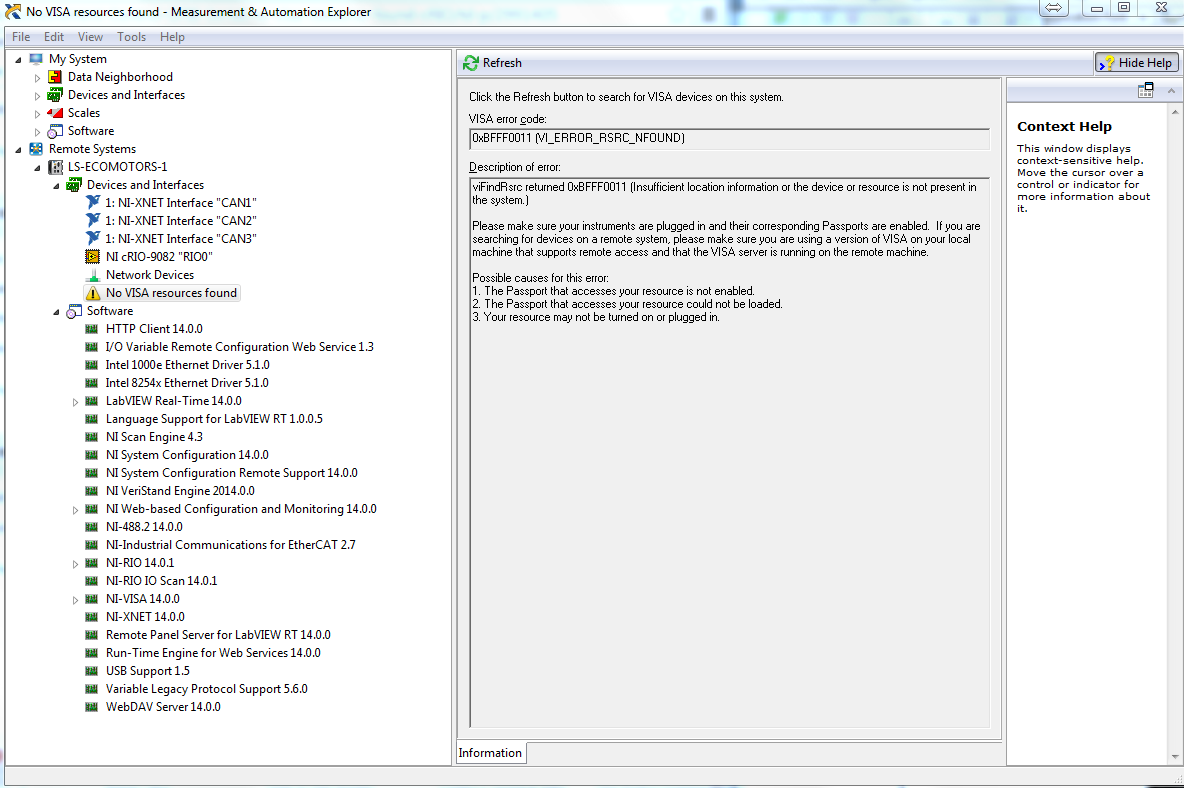The width and height of the screenshot is (1184, 788).
Task: Select Remote Panel Server for LabVIEW RT
Action: pyautogui.click(x=217, y=635)
